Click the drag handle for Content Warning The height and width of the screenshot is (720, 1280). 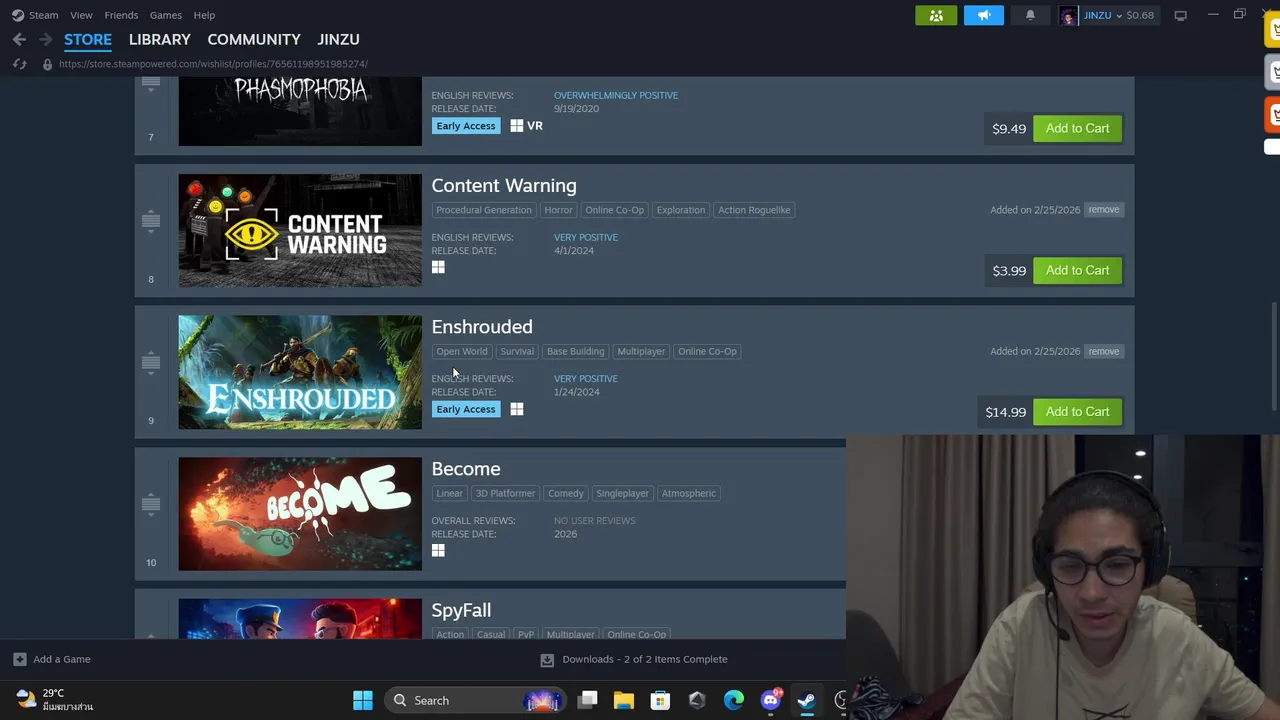point(151,220)
